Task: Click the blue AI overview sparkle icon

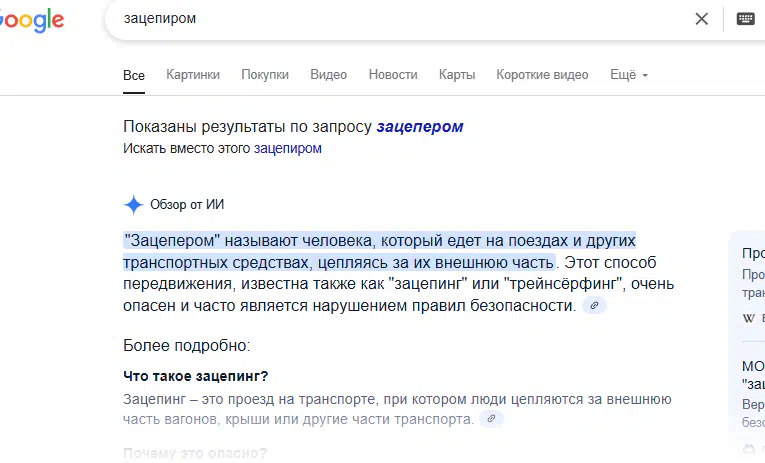Action: pos(133,205)
